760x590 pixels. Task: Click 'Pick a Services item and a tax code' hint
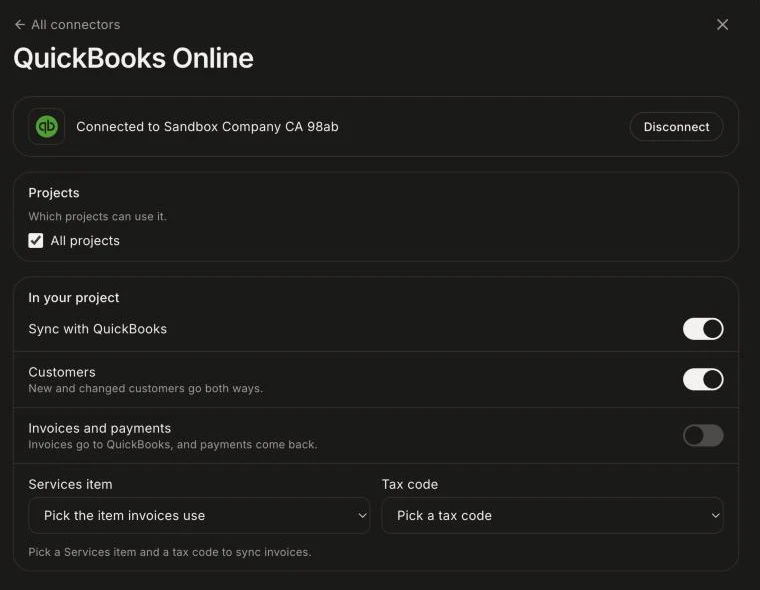click(170, 552)
